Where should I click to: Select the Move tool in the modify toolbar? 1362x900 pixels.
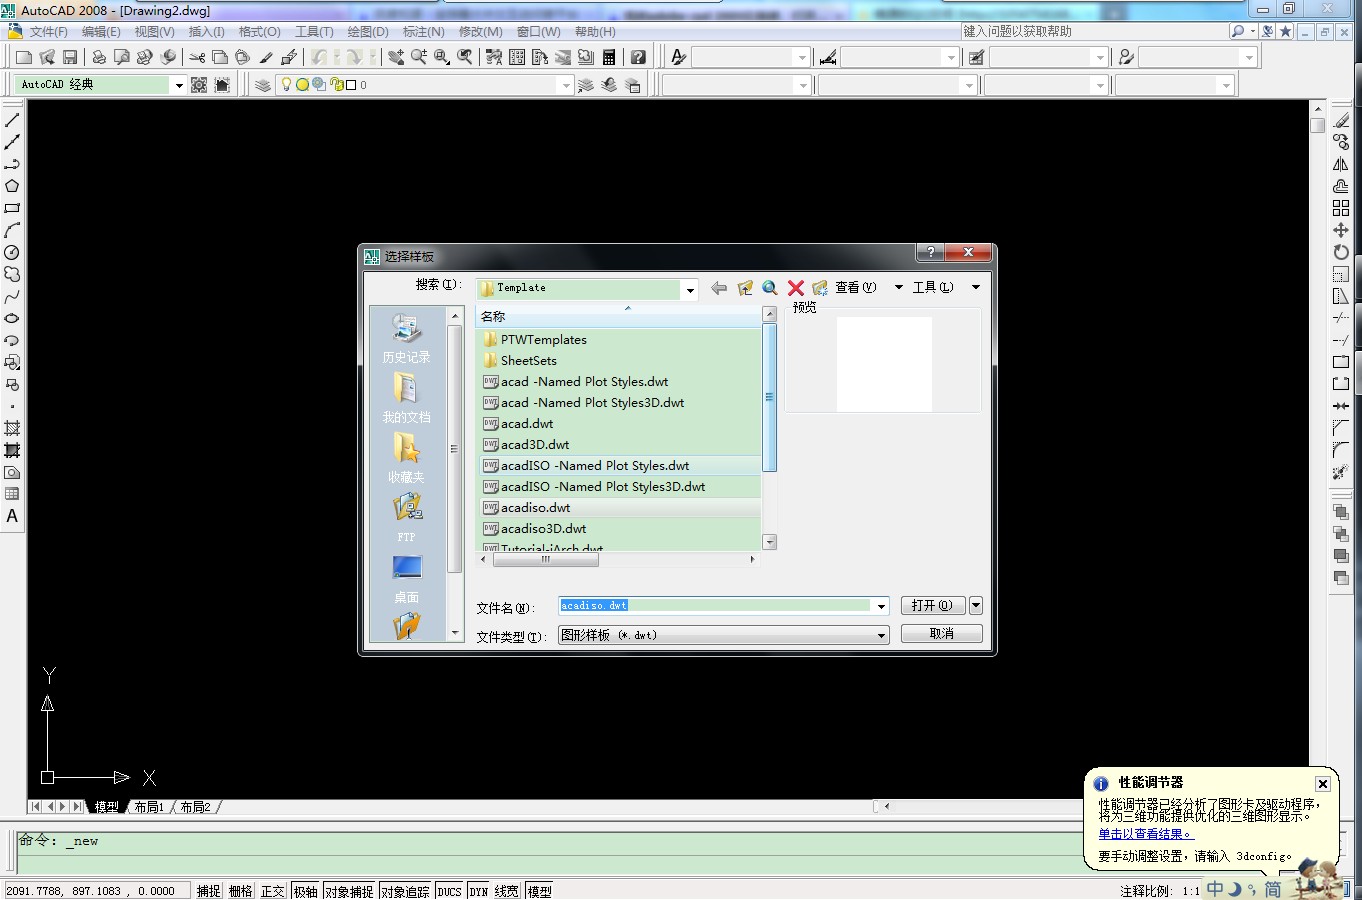click(1341, 230)
